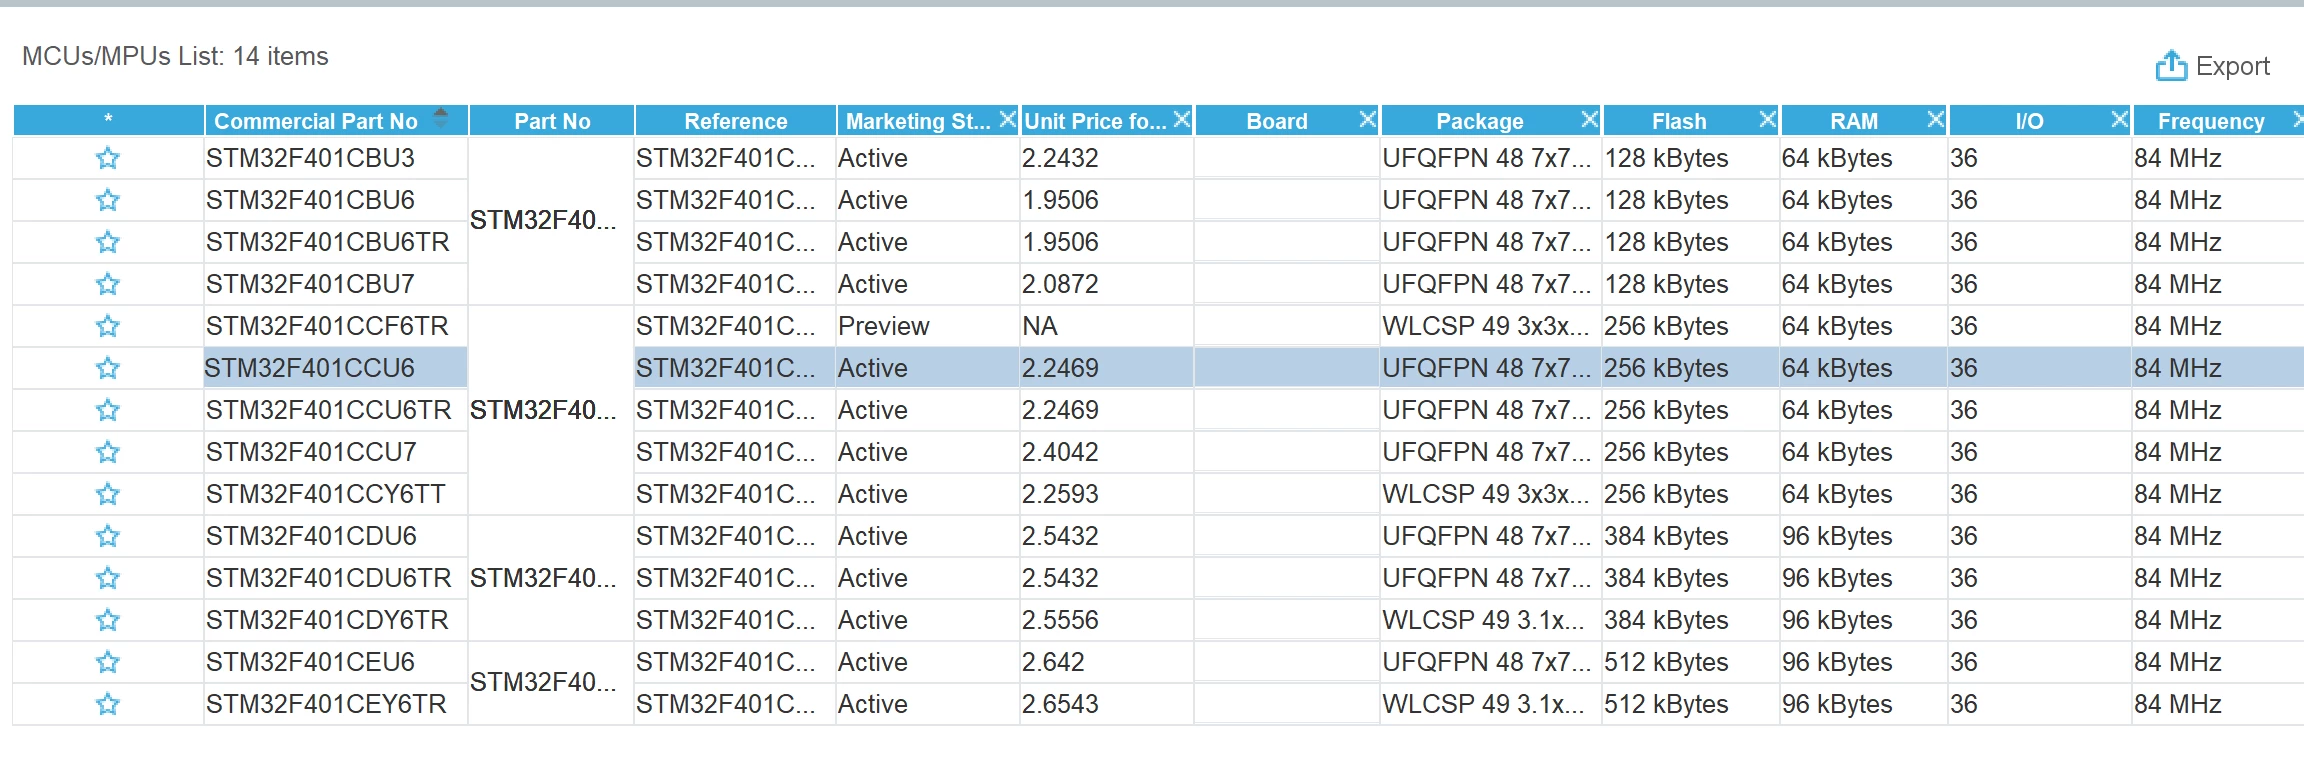This screenshot has width=2304, height=760.
Task: Favorite the STM32F401CEY6TR star icon
Action: click(x=108, y=704)
